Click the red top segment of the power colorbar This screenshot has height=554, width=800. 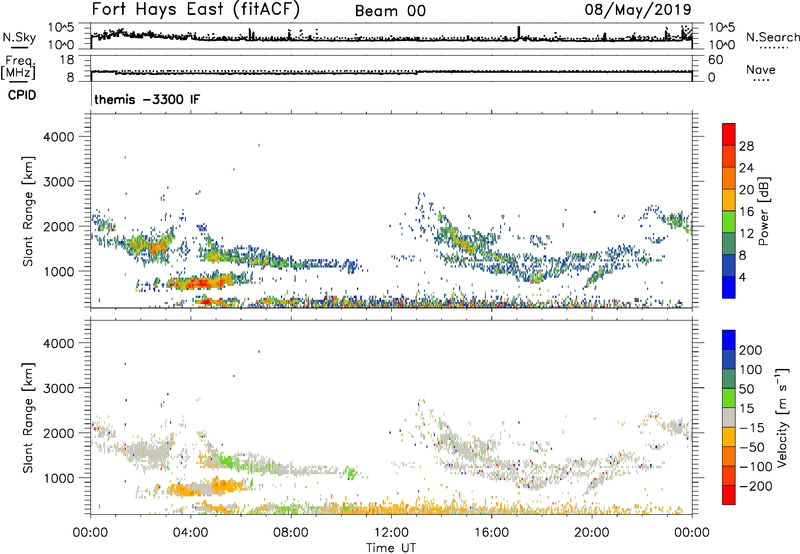(x=729, y=134)
